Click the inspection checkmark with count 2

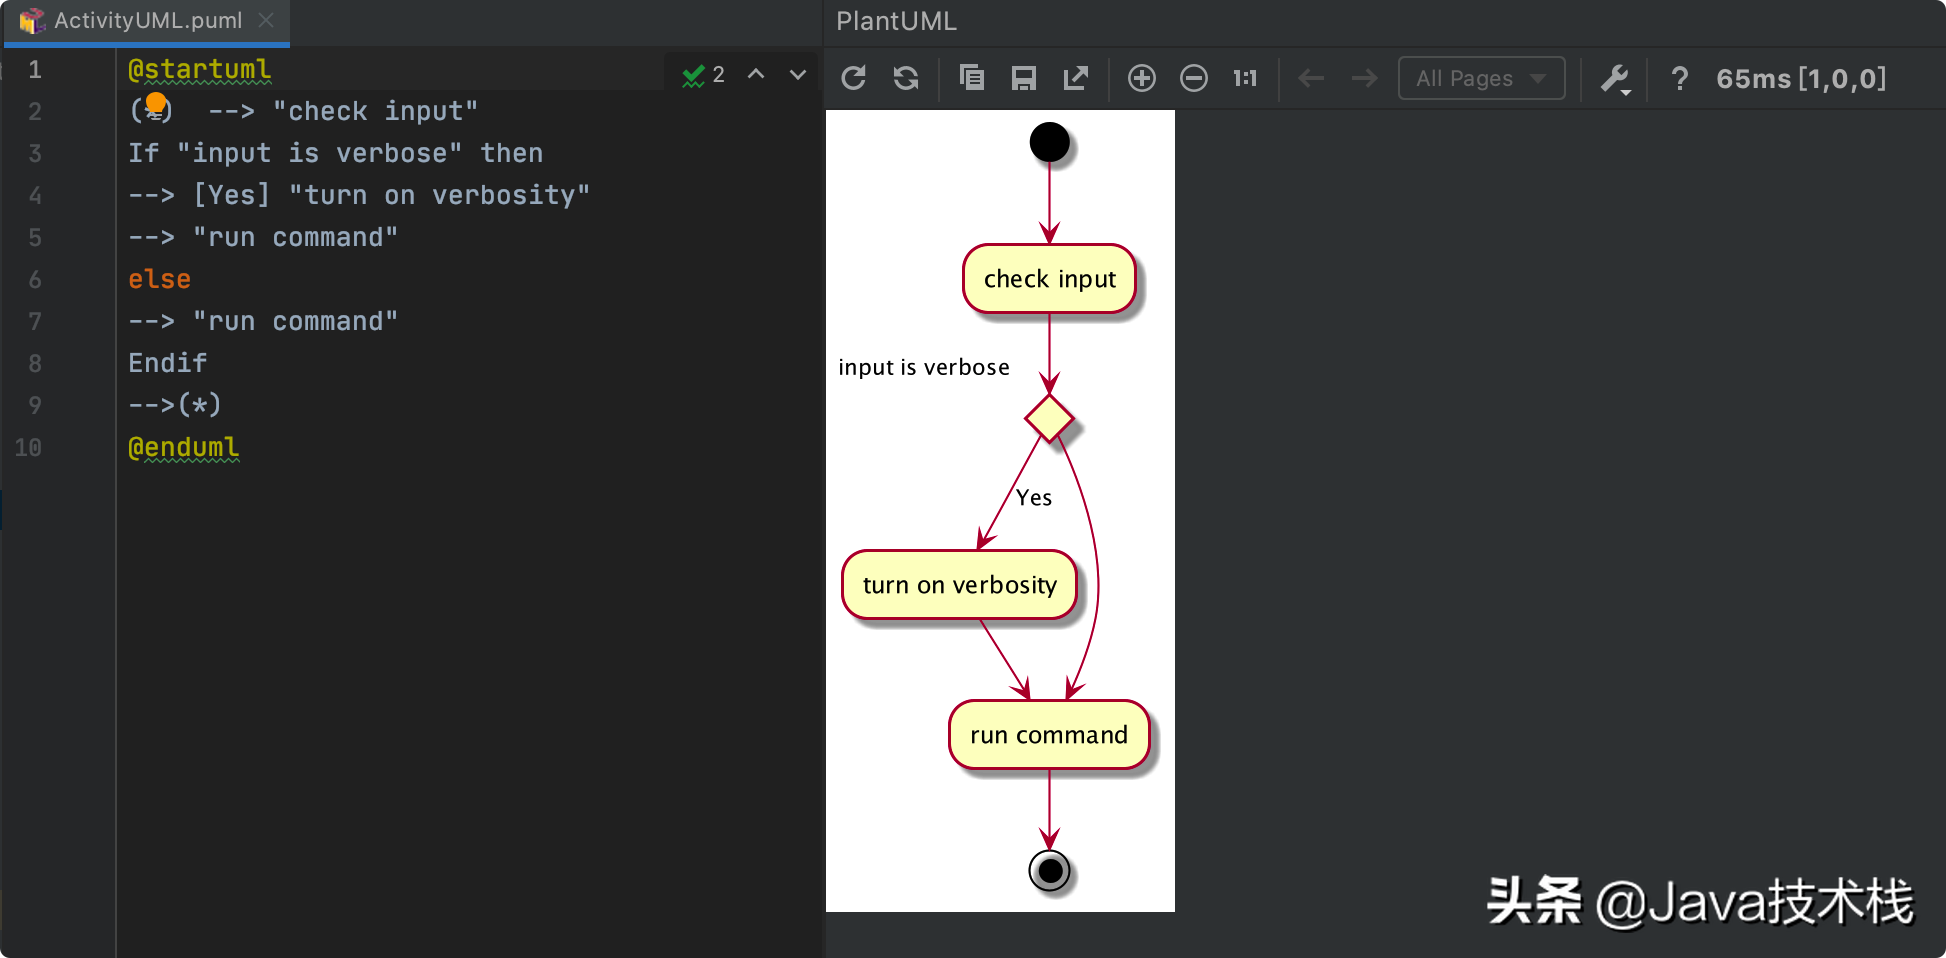coord(703,75)
